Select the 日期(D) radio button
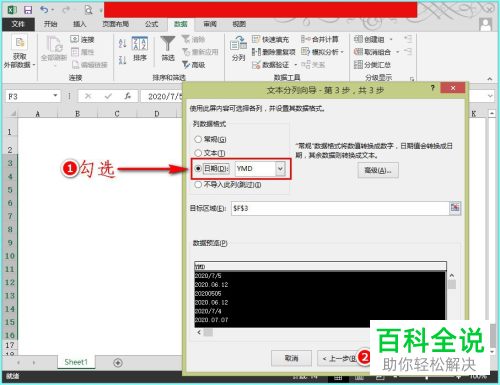The width and height of the screenshot is (500, 385). coord(198,169)
